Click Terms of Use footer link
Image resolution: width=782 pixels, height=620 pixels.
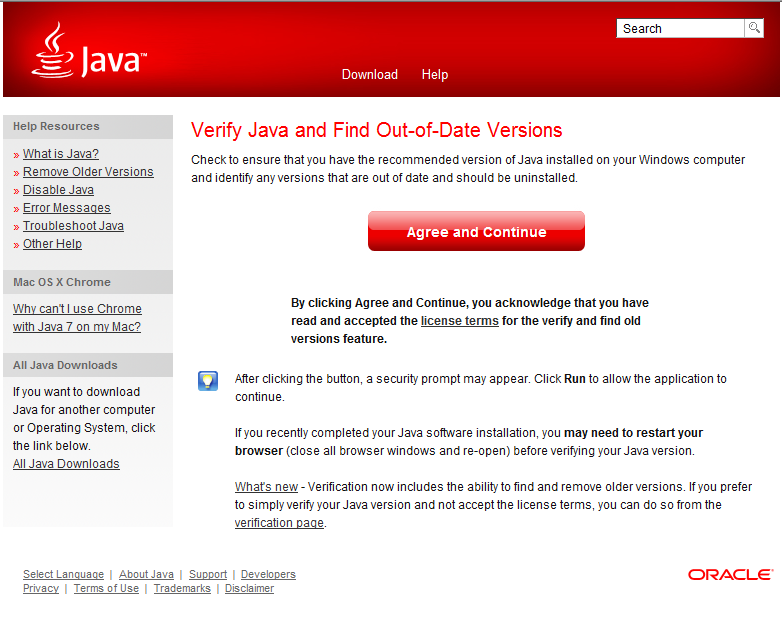106,588
